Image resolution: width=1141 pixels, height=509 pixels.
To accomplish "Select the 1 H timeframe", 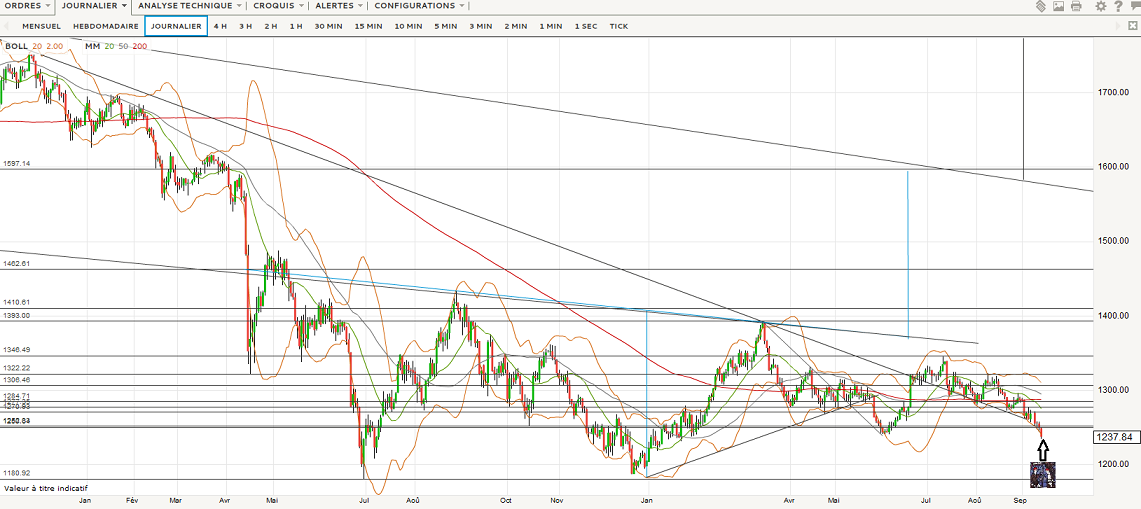I will (x=296, y=26).
